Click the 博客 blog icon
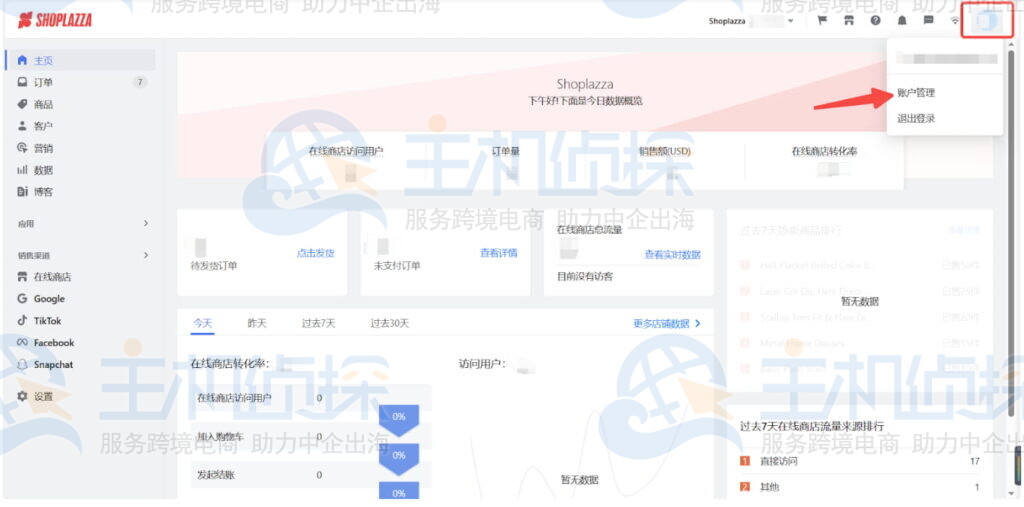The width and height of the screenshot is (1024, 507). click(22, 192)
